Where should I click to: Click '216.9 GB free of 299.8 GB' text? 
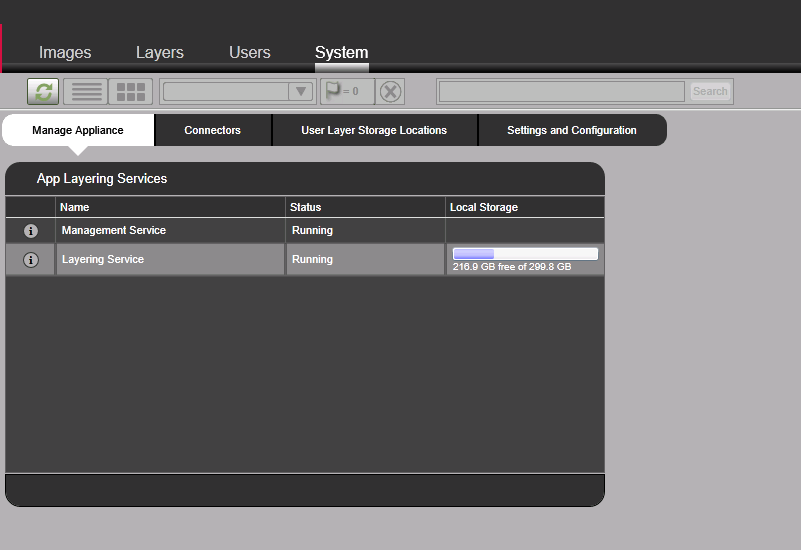click(512, 267)
